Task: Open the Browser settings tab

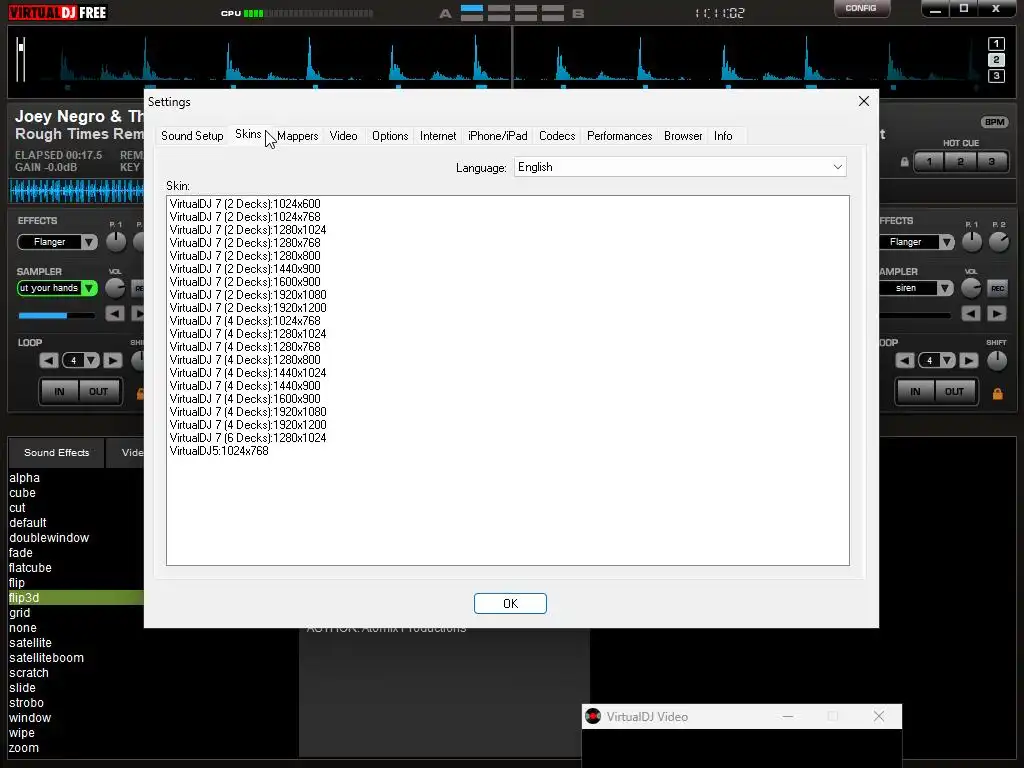Action: click(683, 136)
